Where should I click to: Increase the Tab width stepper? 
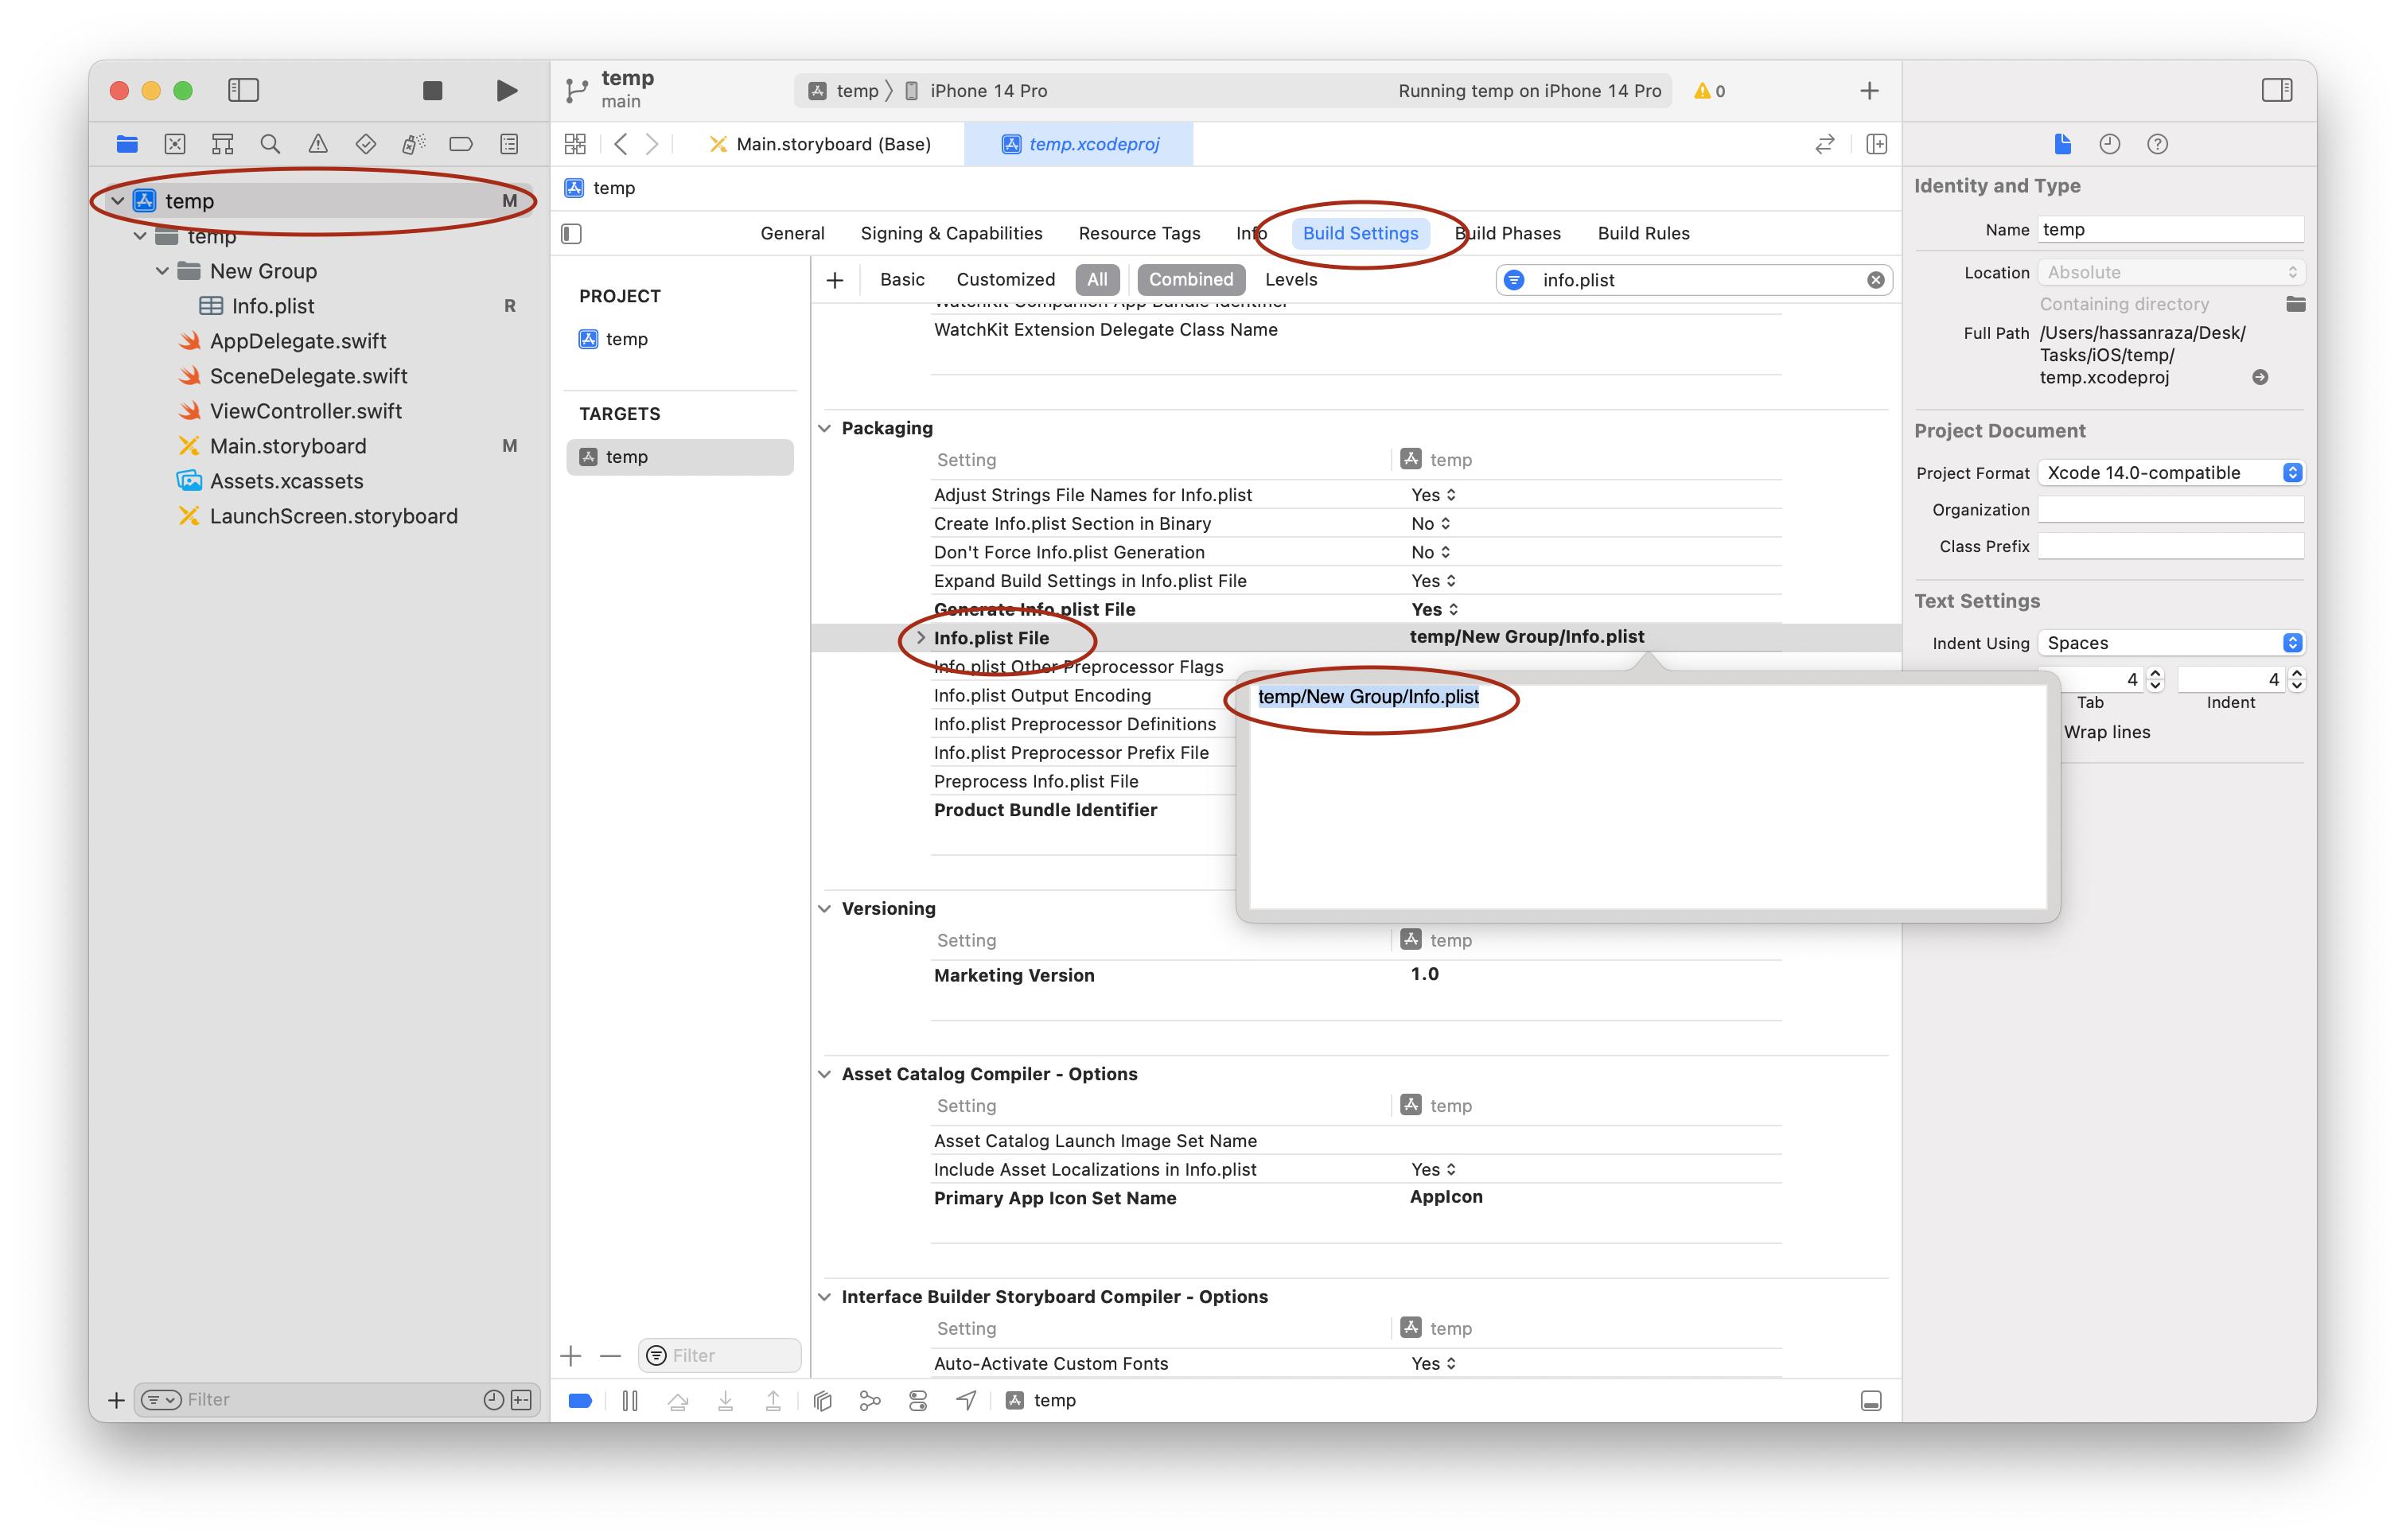pyautogui.click(x=2155, y=674)
